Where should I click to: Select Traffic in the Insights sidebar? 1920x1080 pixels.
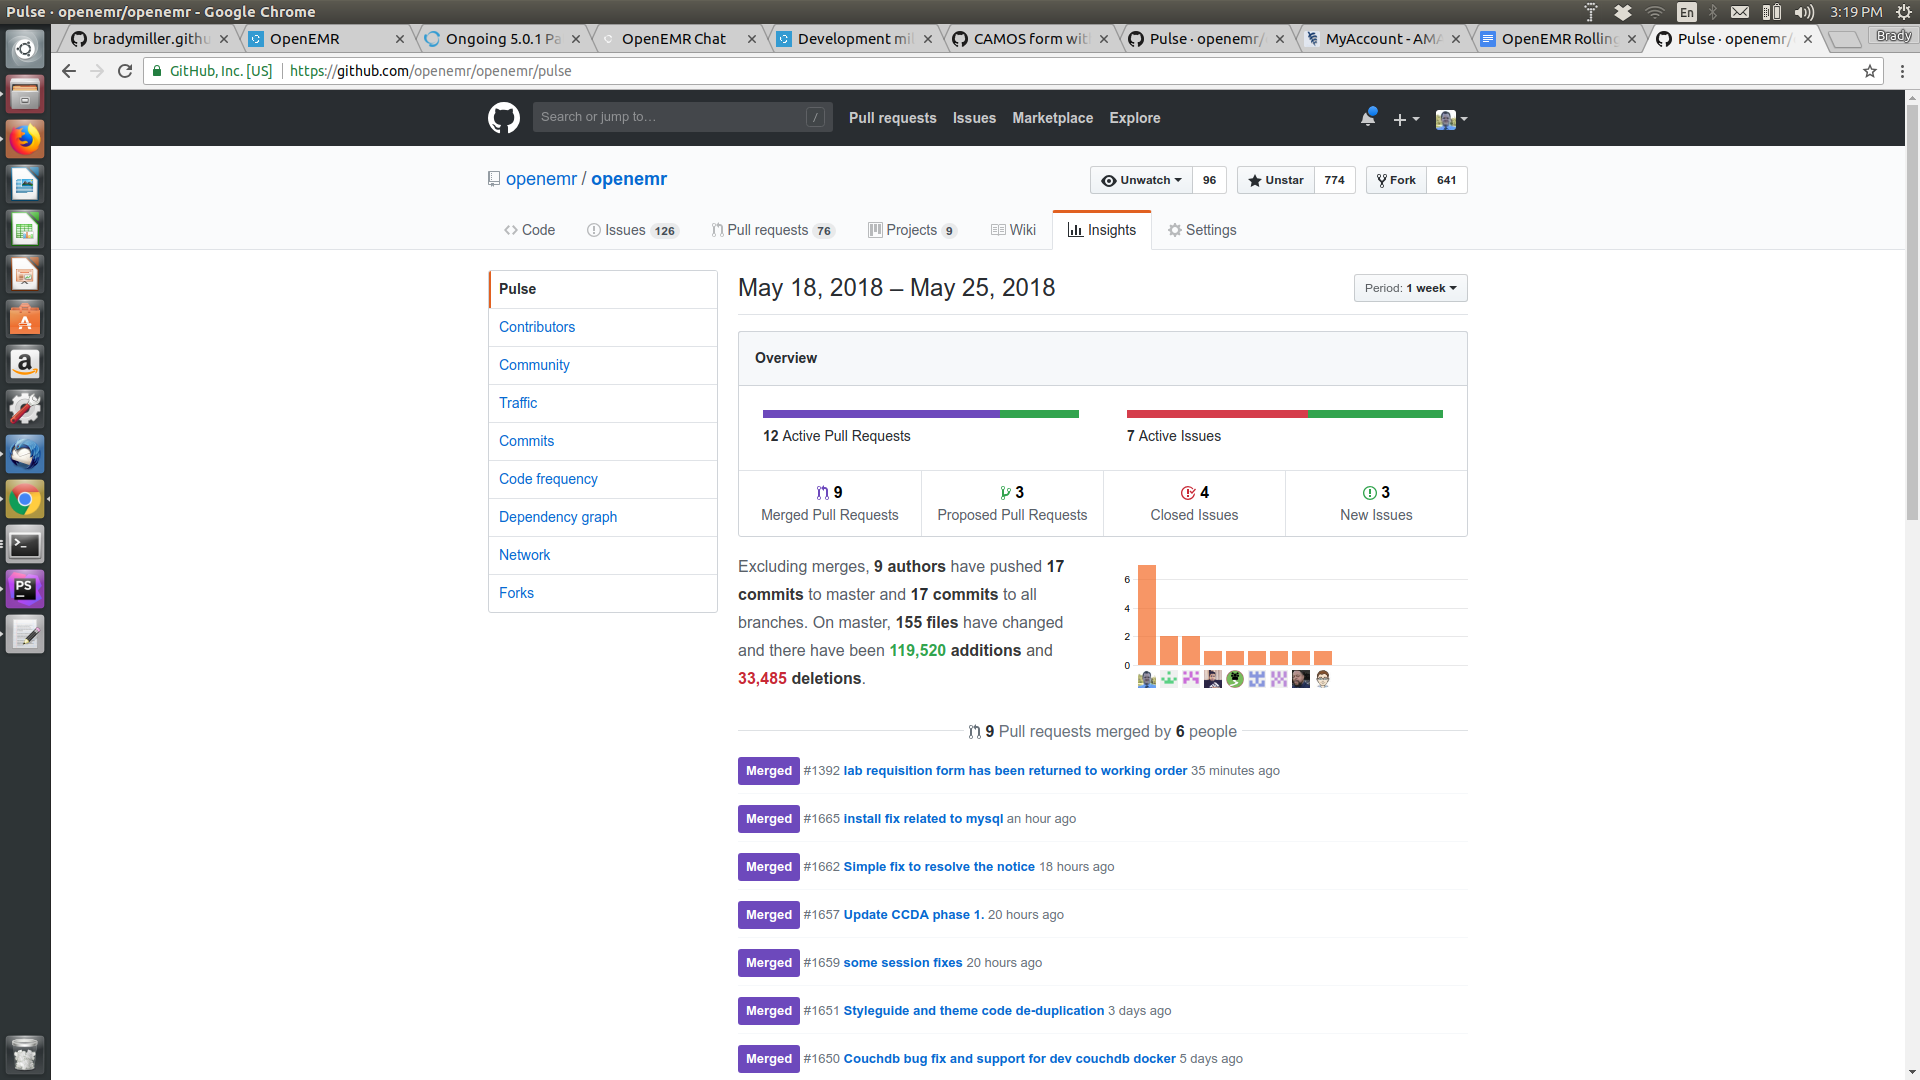pyautogui.click(x=603, y=403)
